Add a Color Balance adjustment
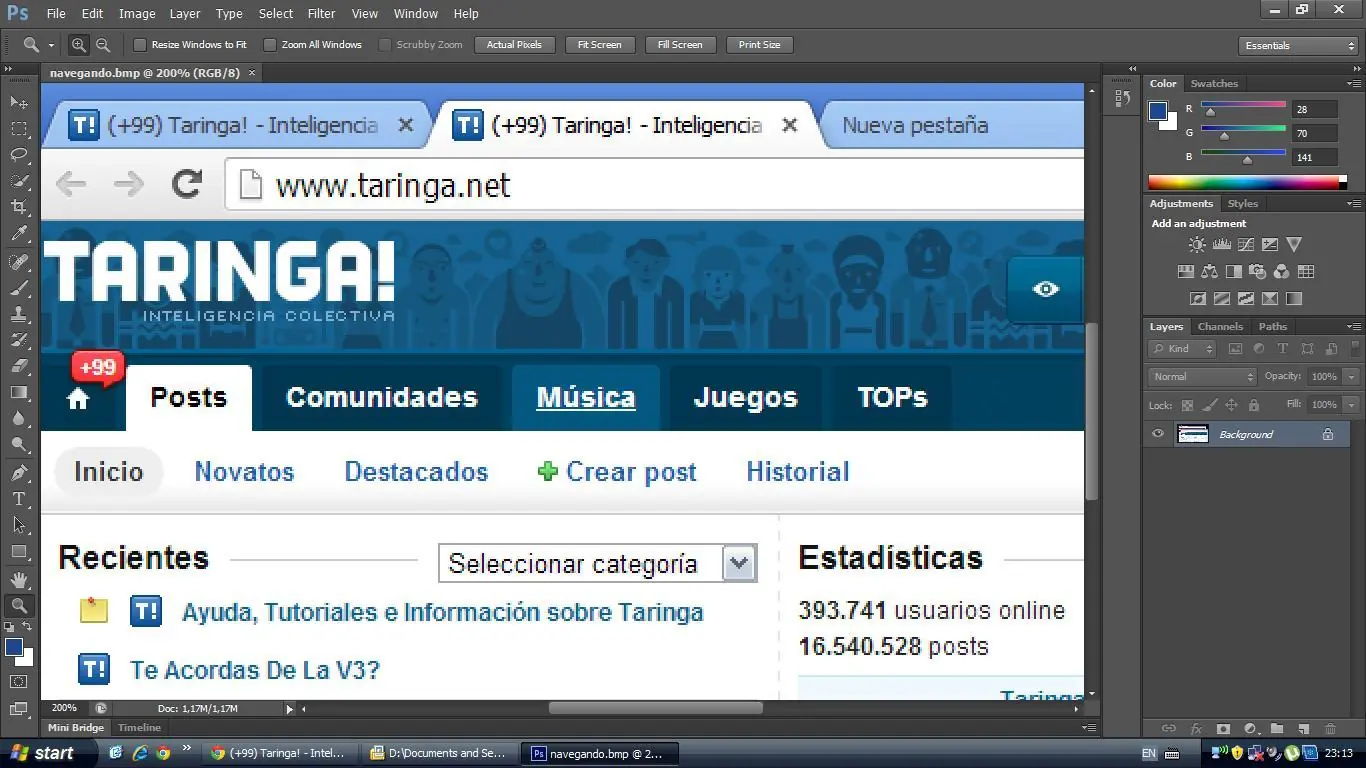The width and height of the screenshot is (1366, 768). pos(1209,271)
